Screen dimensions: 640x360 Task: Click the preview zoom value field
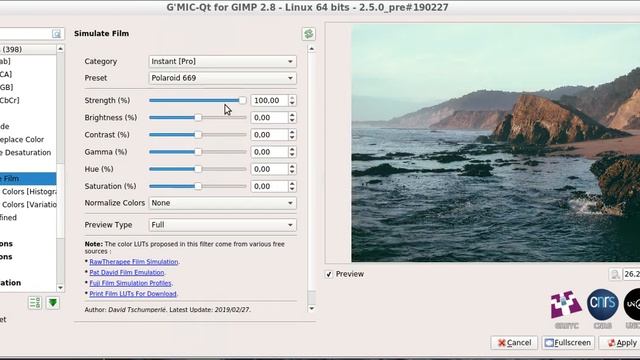pos(631,274)
